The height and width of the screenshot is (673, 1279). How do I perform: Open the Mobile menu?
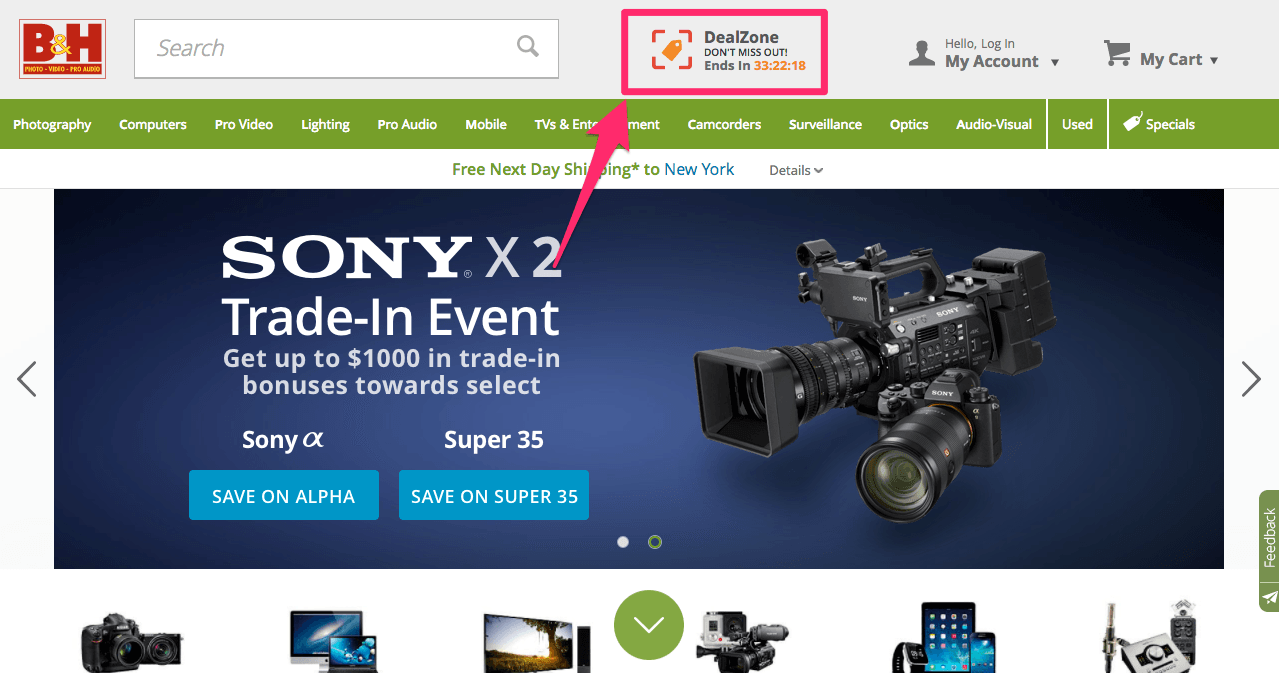486,124
